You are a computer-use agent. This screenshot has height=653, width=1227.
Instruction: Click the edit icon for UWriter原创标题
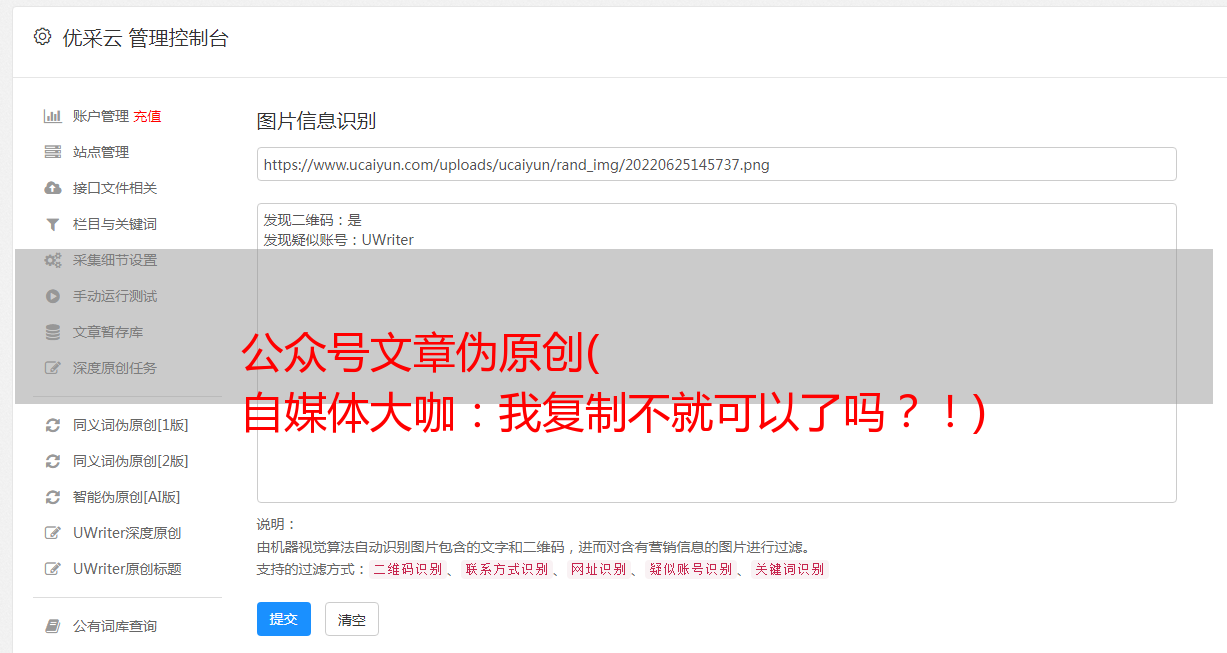[x=53, y=569]
